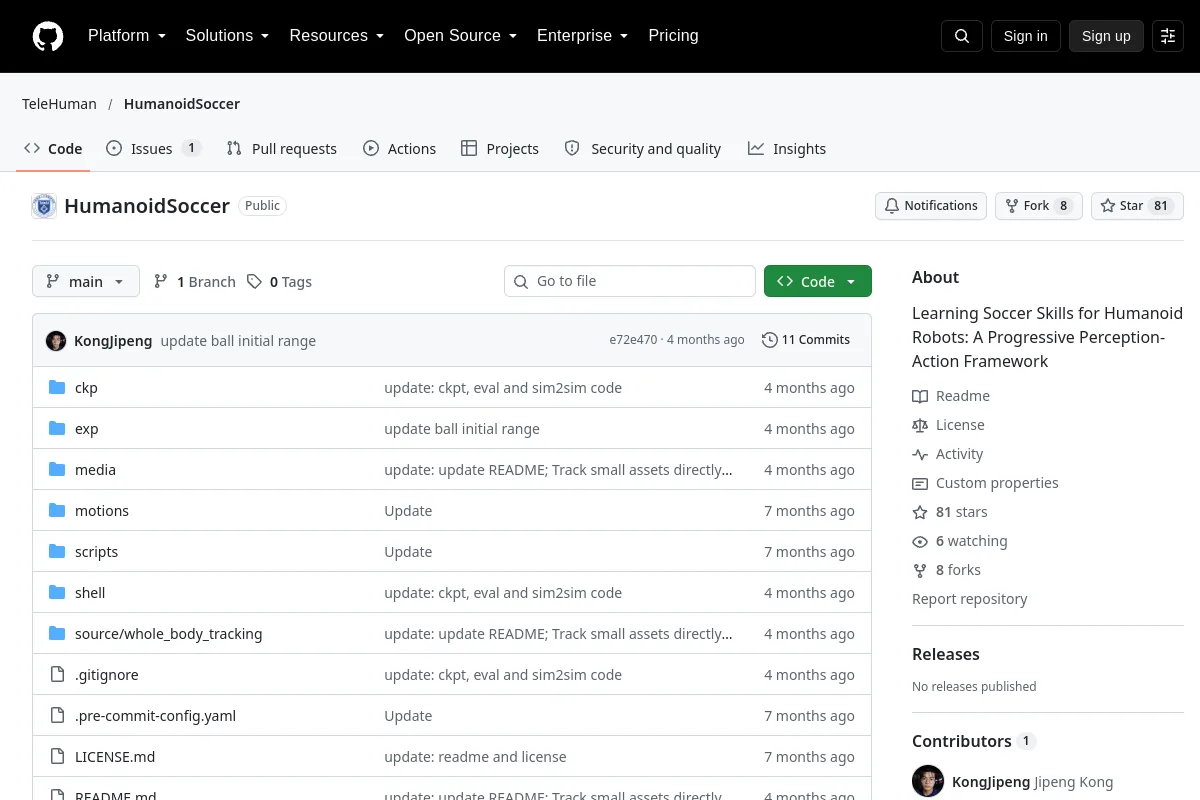Switch to the Actions tab

[400, 149]
